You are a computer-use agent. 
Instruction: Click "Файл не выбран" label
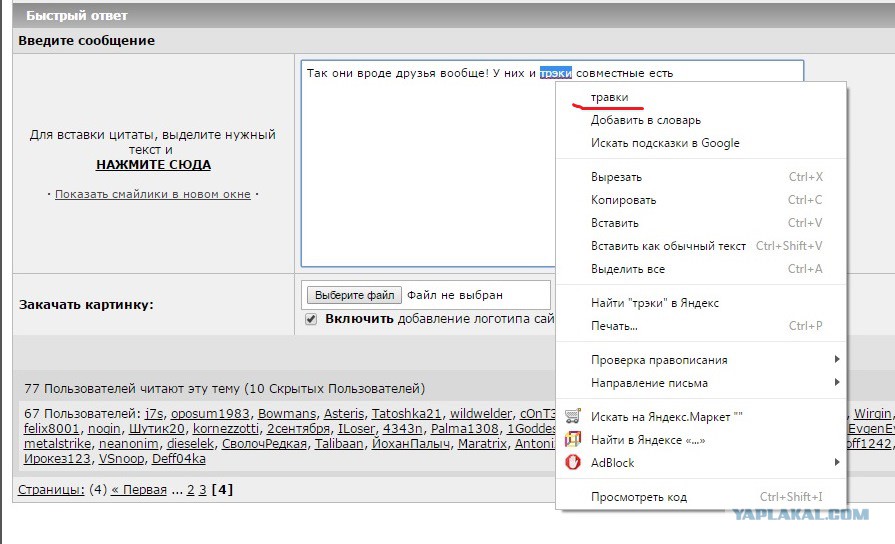click(454, 295)
